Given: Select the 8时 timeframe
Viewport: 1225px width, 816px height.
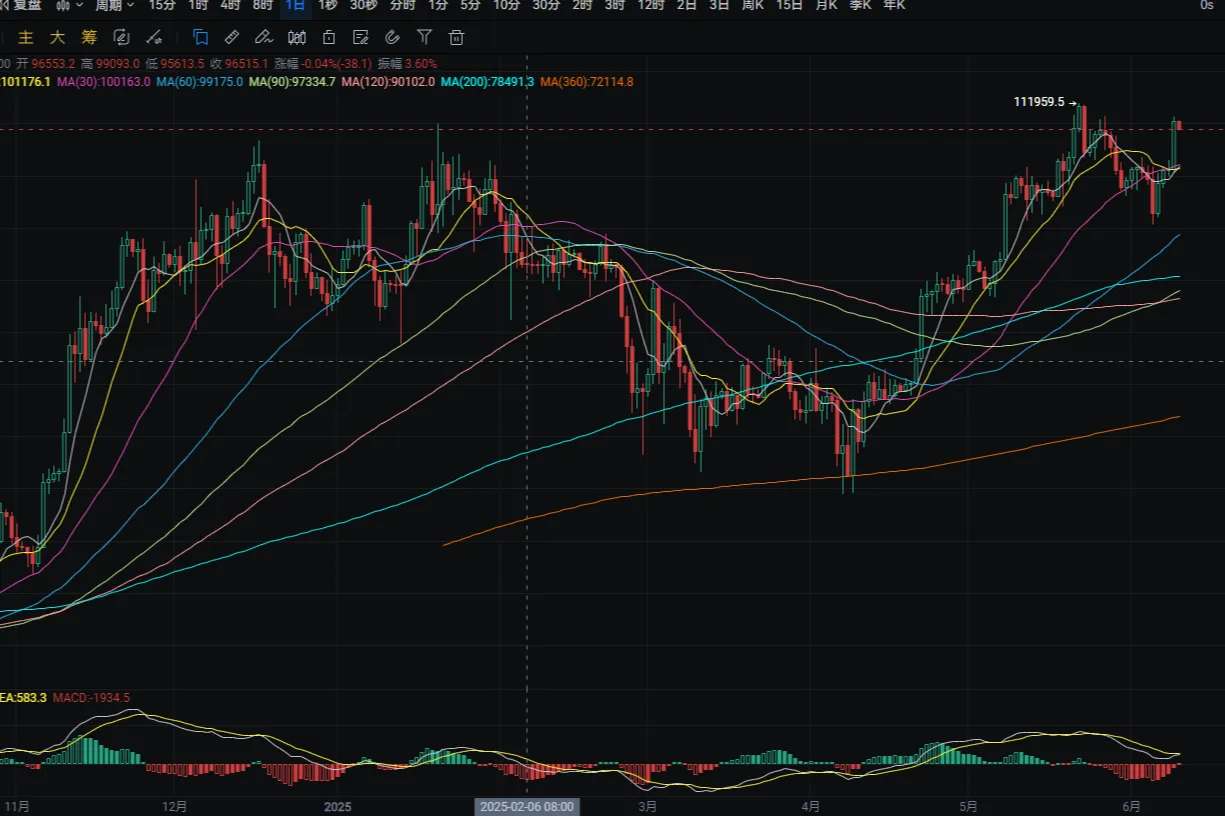Looking at the screenshot, I should point(262,5).
